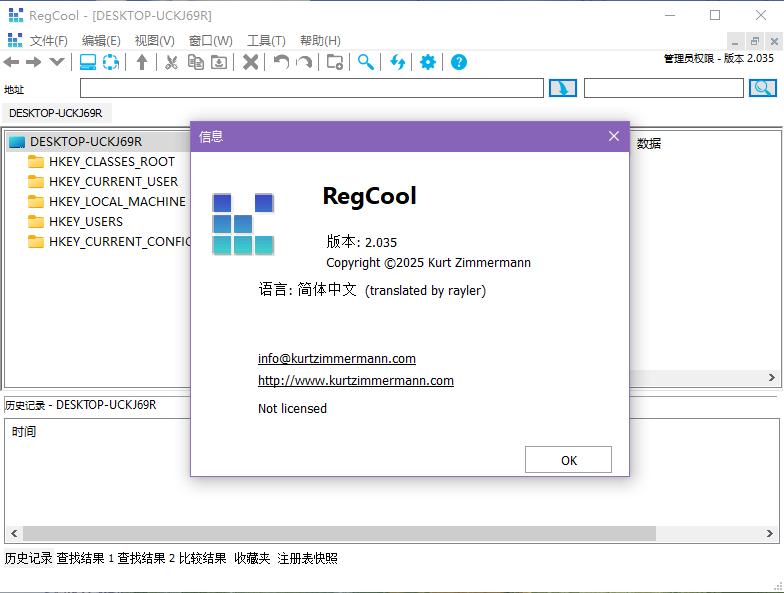Select HKEY_LOCAL_MACHINE in the registry tree
This screenshot has width=784, height=593.
pyautogui.click(x=117, y=201)
